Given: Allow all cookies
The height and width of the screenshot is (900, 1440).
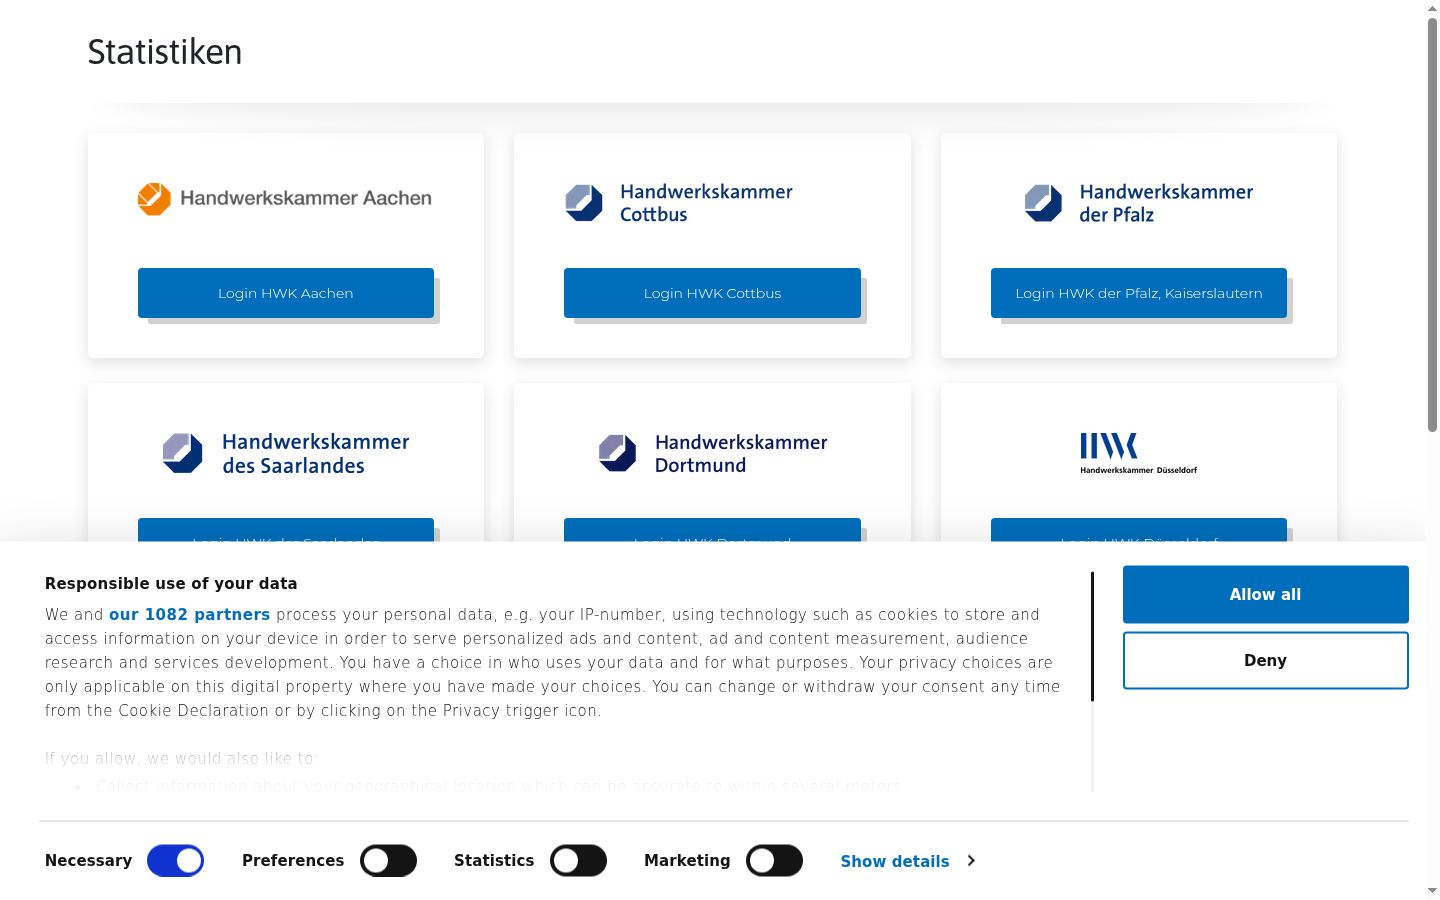Looking at the screenshot, I should tap(1266, 594).
